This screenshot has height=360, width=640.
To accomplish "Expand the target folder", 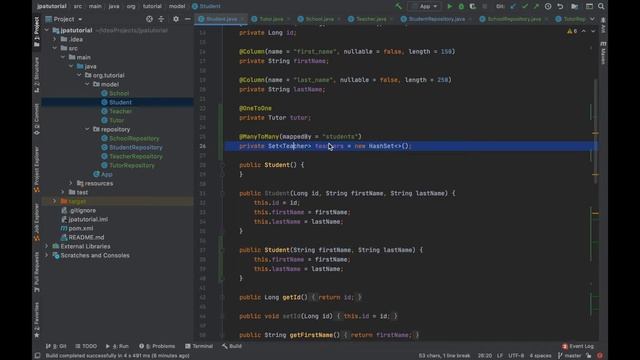I will pos(55,201).
